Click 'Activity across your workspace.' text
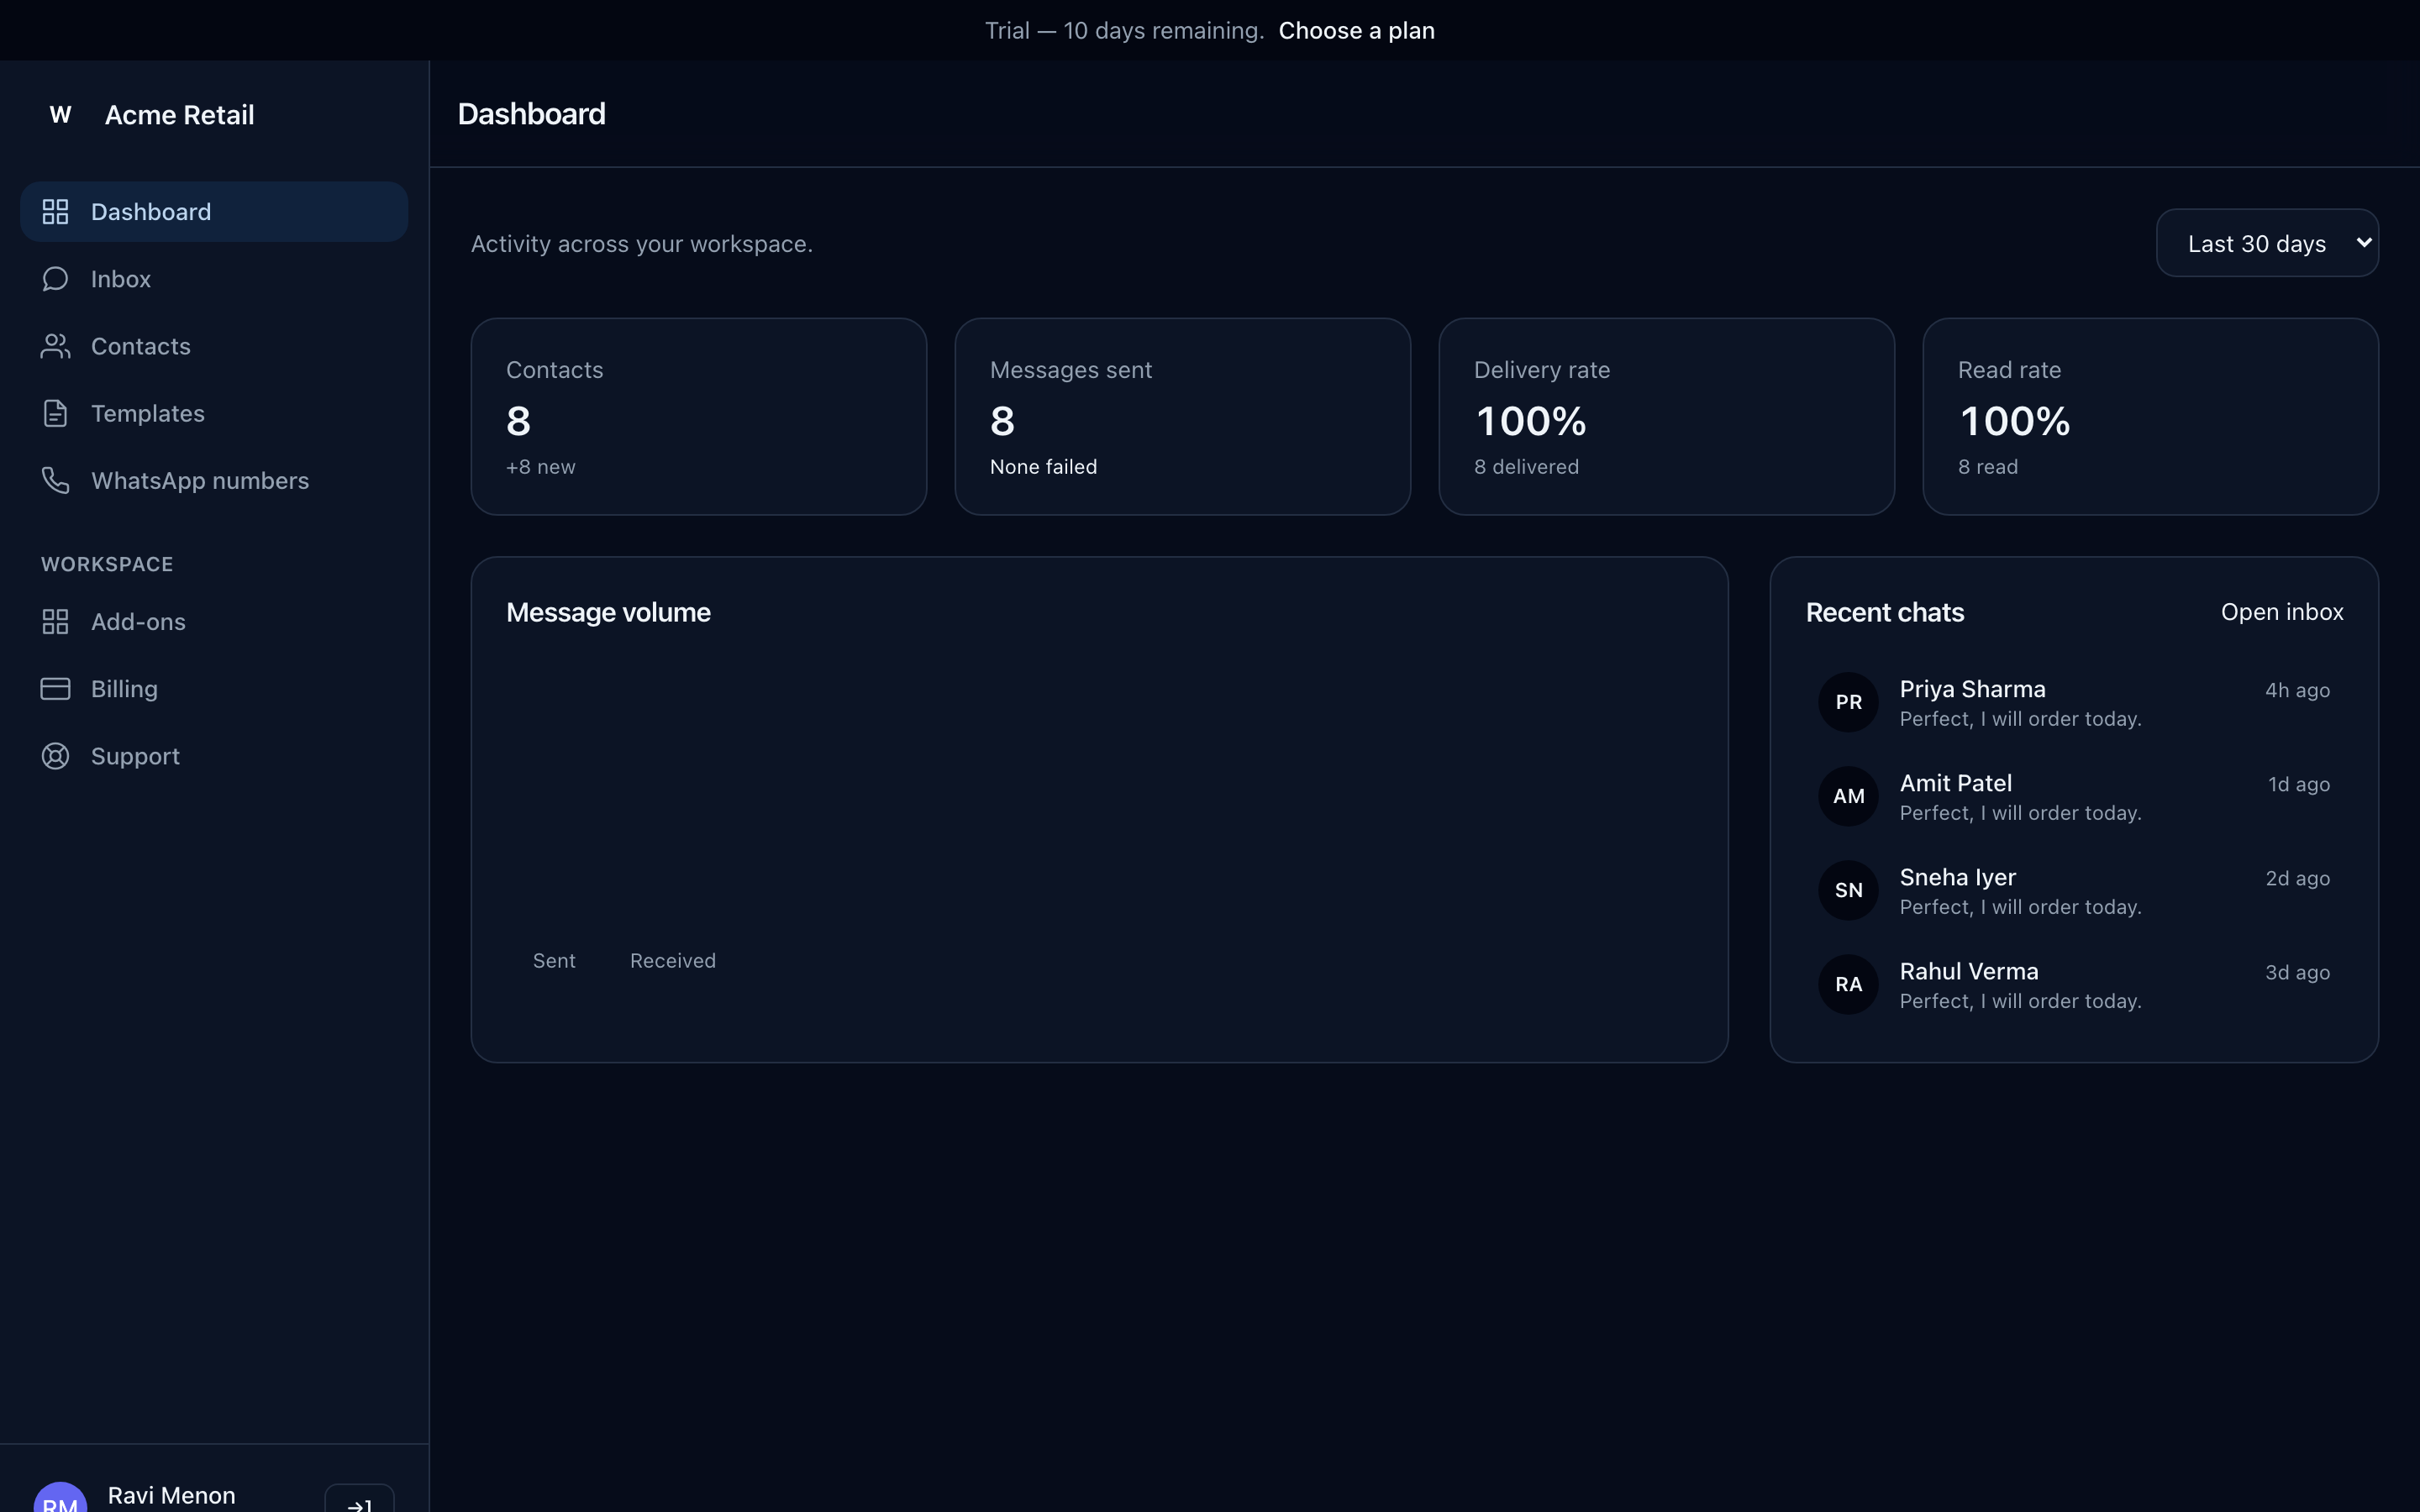 point(642,244)
